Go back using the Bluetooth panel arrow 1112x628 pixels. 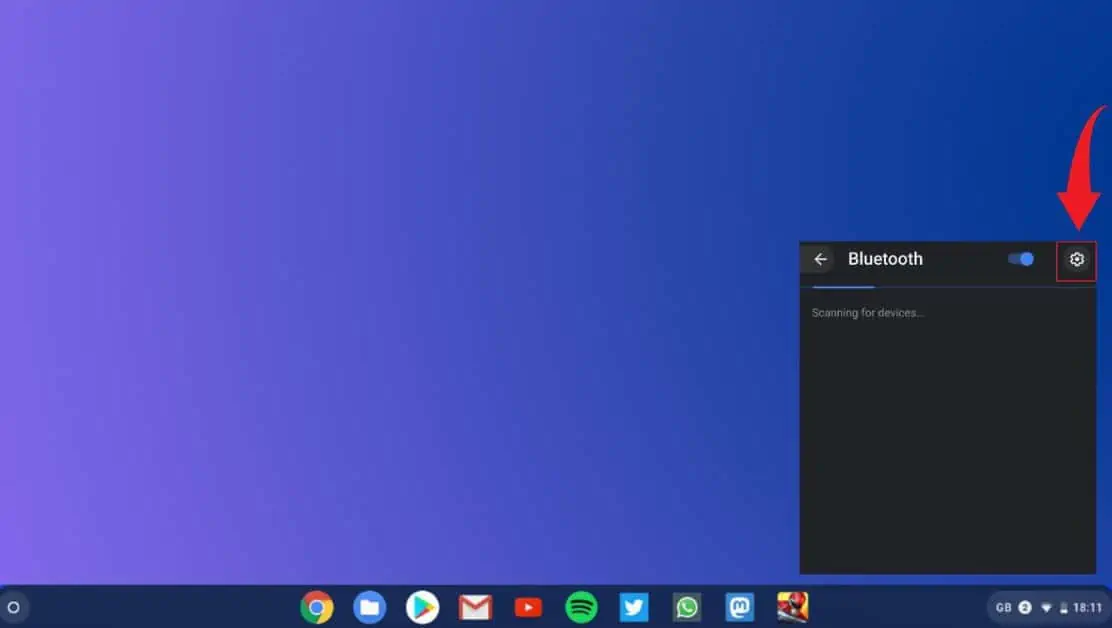[x=821, y=259]
